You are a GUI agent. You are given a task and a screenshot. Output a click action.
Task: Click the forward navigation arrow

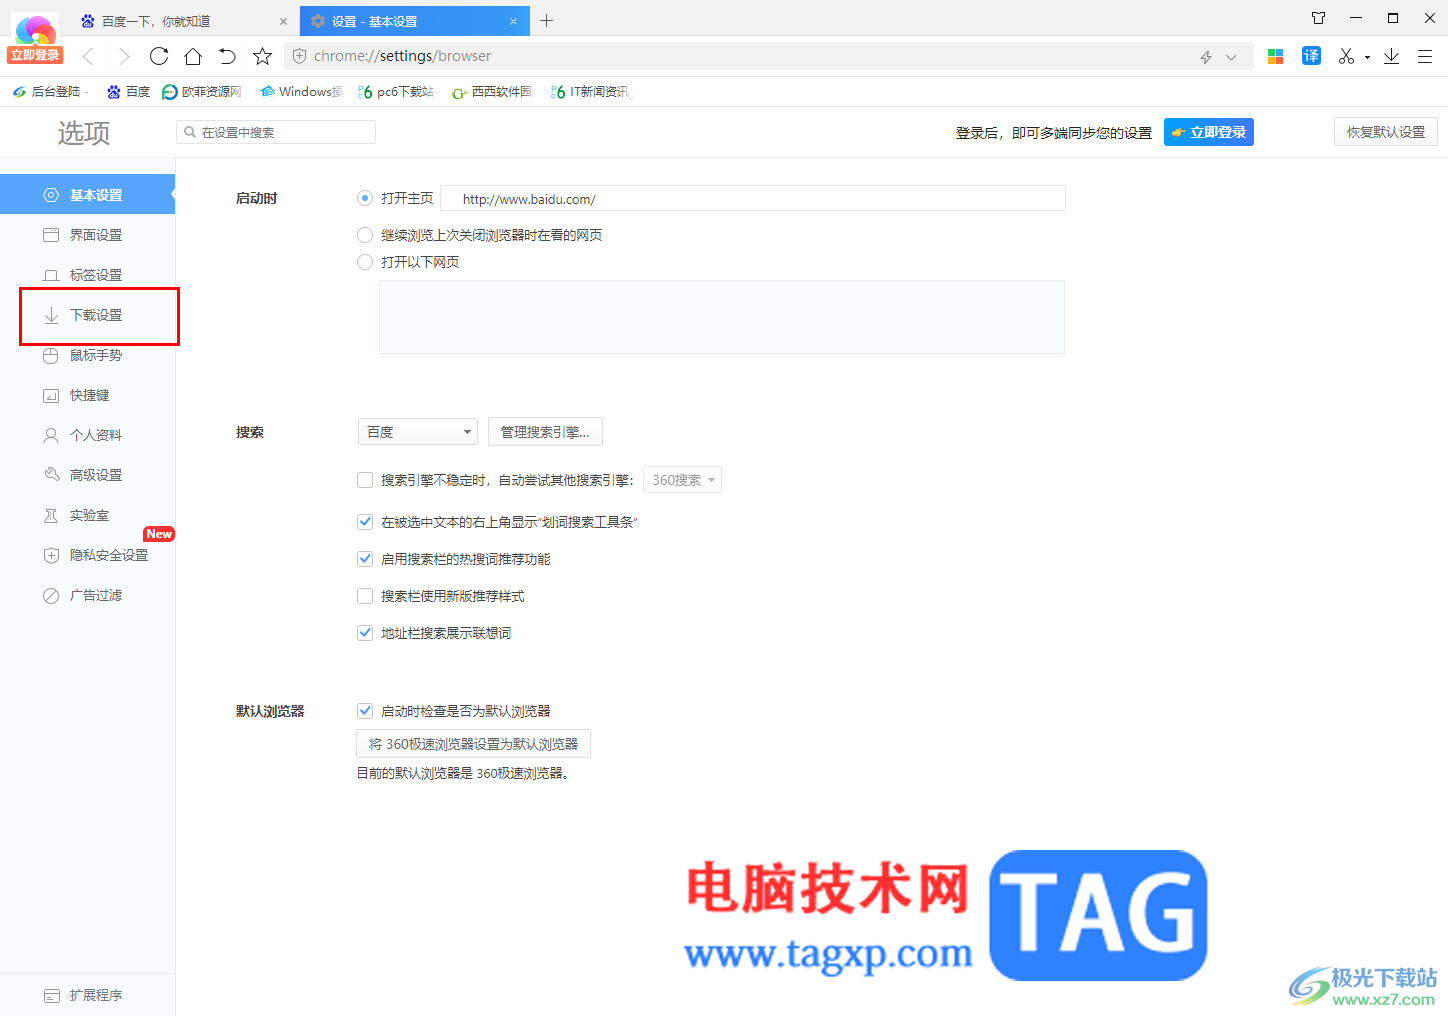124,56
